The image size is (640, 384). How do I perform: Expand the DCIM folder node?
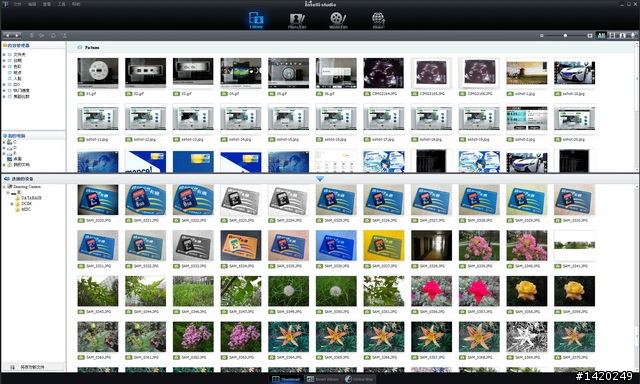point(12,203)
